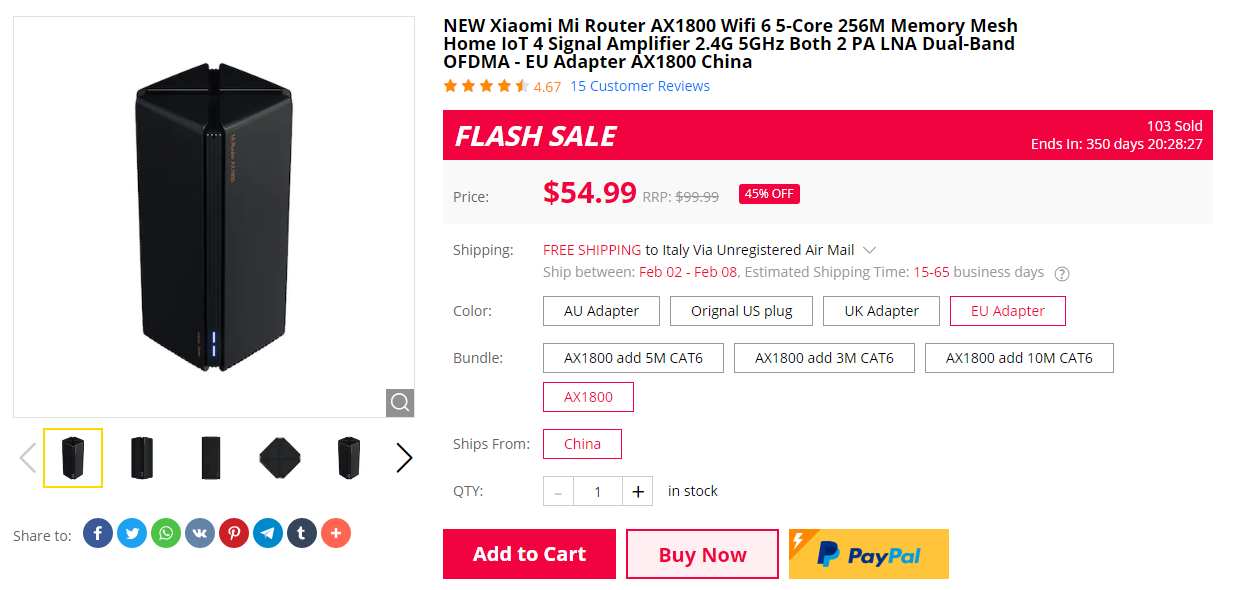The image size is (1248, 590).
Task: Select the AX1800 add 5M CAT6 bundle
Action: (633, 357)
